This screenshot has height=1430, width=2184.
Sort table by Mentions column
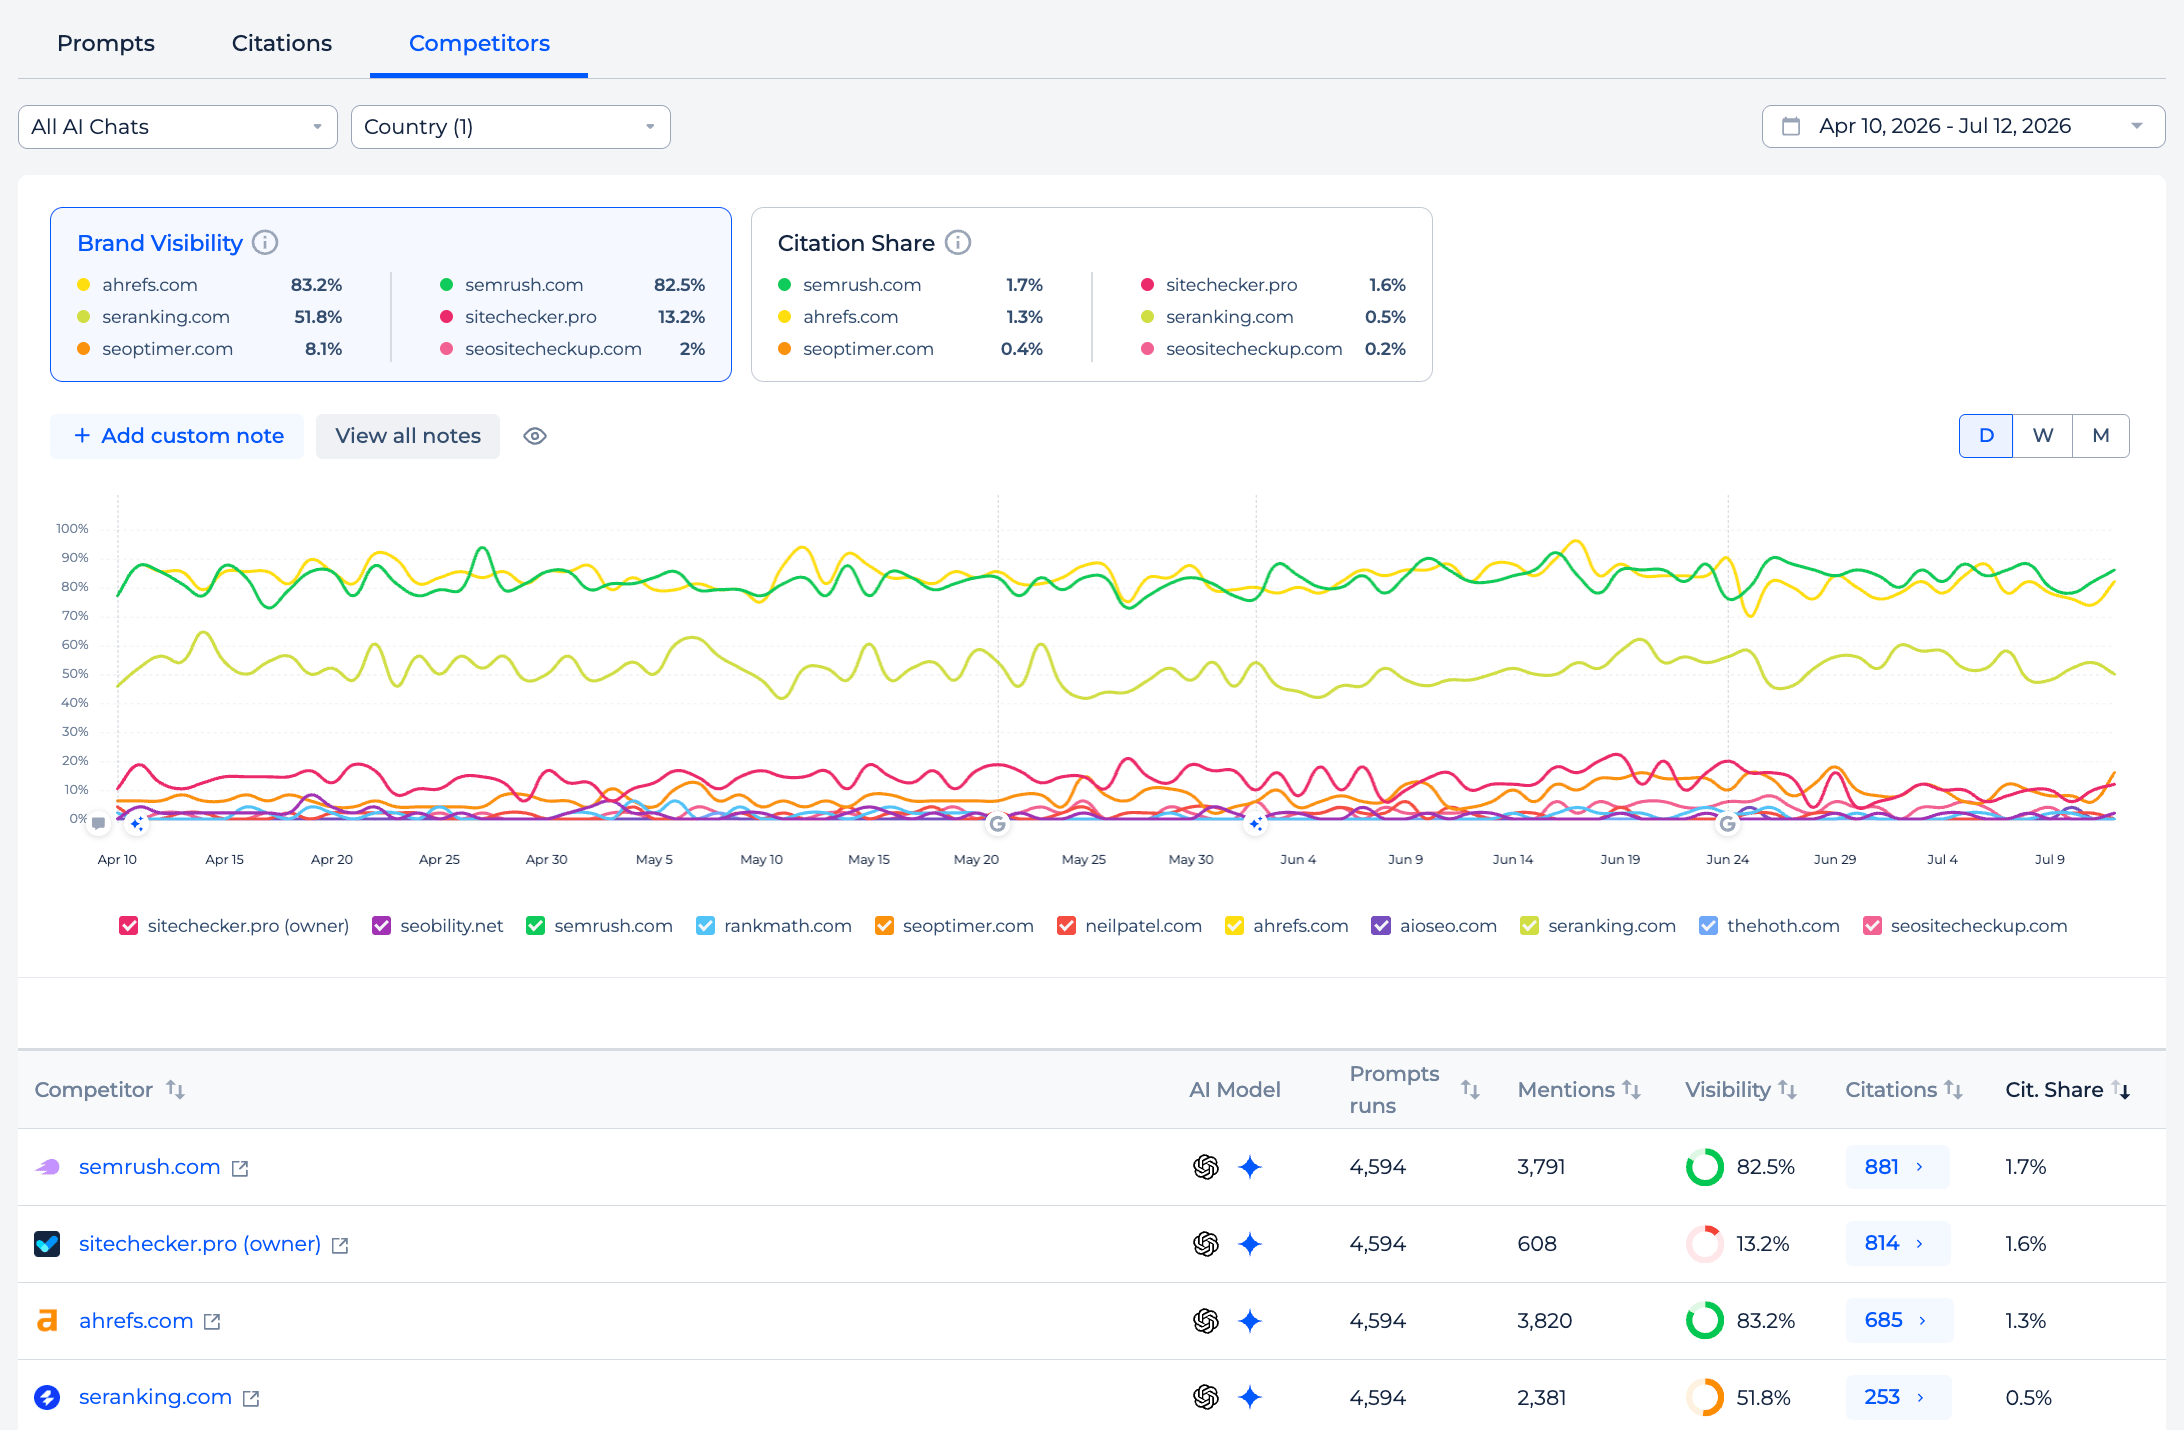[1631, 1089]
